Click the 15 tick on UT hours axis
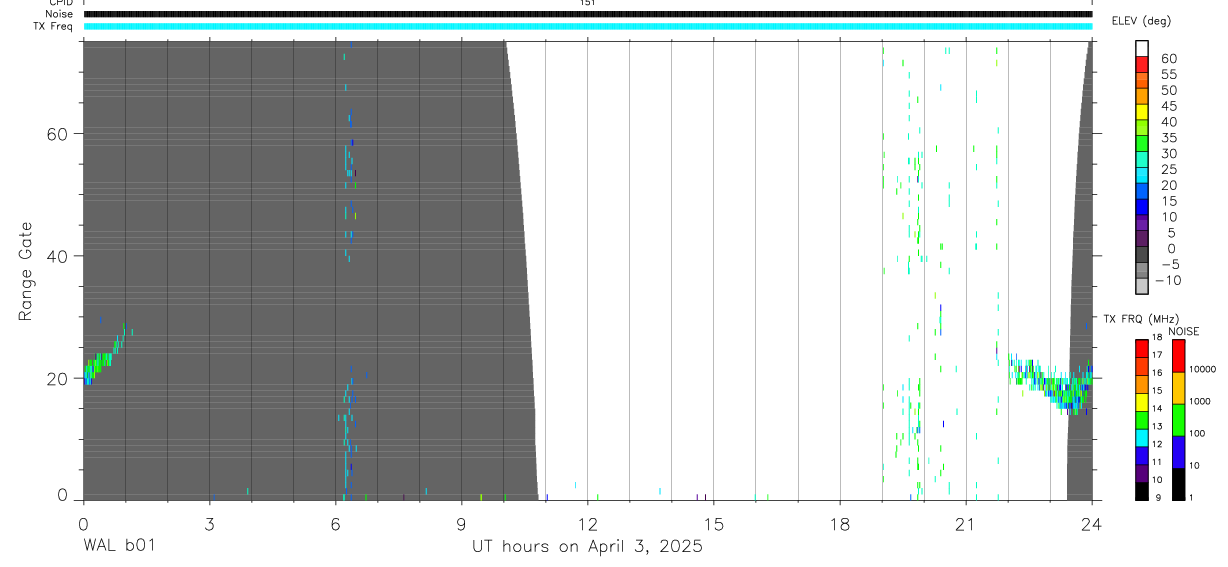Image resolution: width=1228 pixels, height=567 pixels. click(713, 523)
